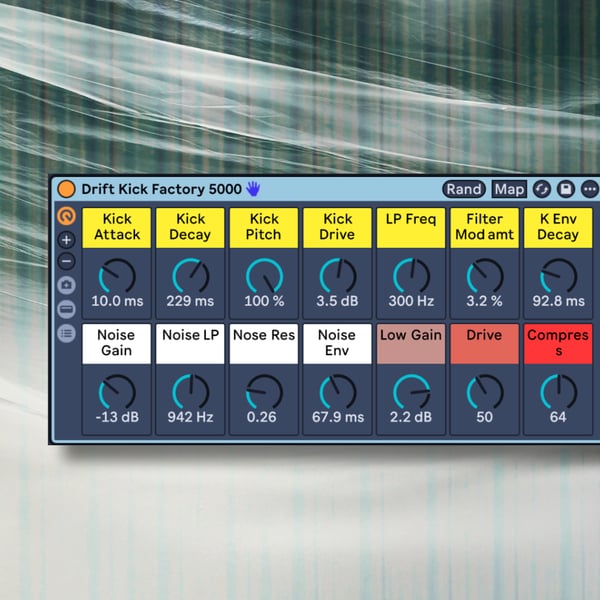Viewport: 600px width, 600px height.
Task: Toggle the rack's orange device activator
Action: (66, 189)
